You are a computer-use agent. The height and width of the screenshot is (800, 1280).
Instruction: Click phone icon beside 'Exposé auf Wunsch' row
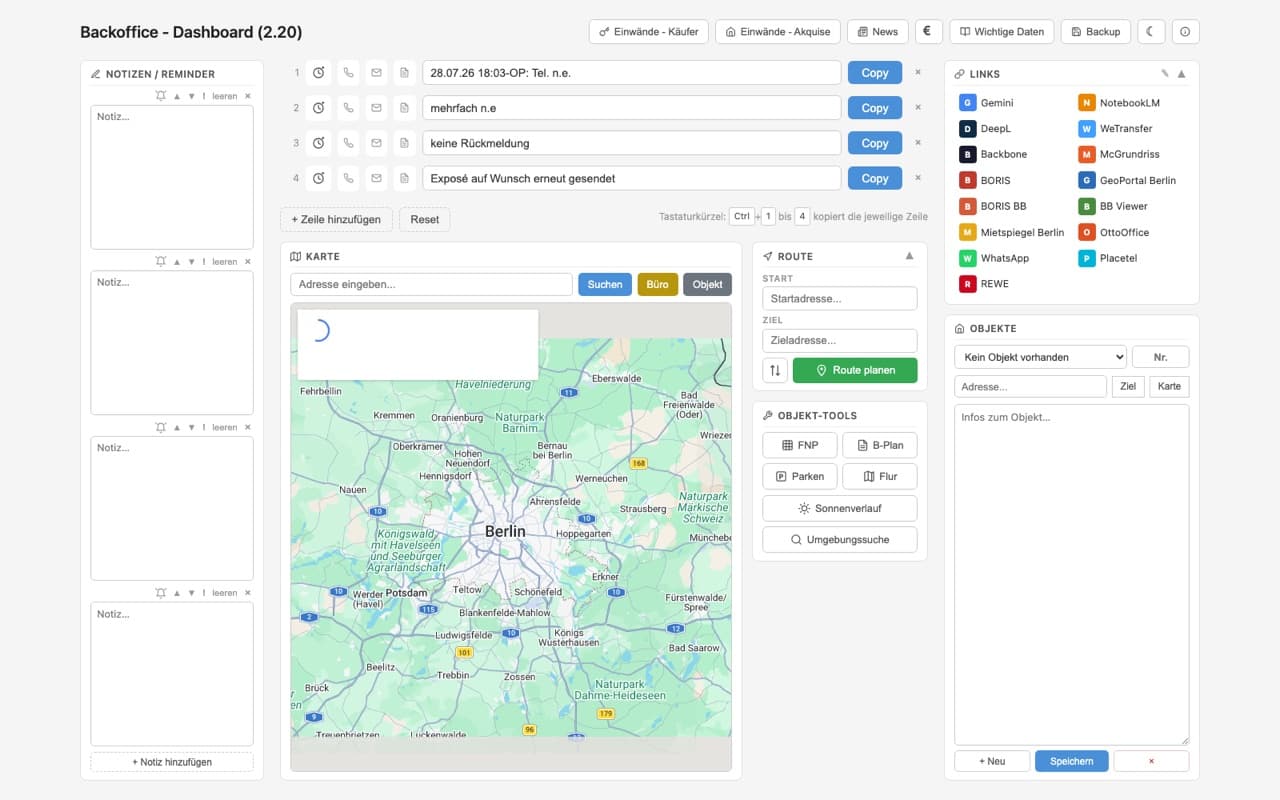348,178
